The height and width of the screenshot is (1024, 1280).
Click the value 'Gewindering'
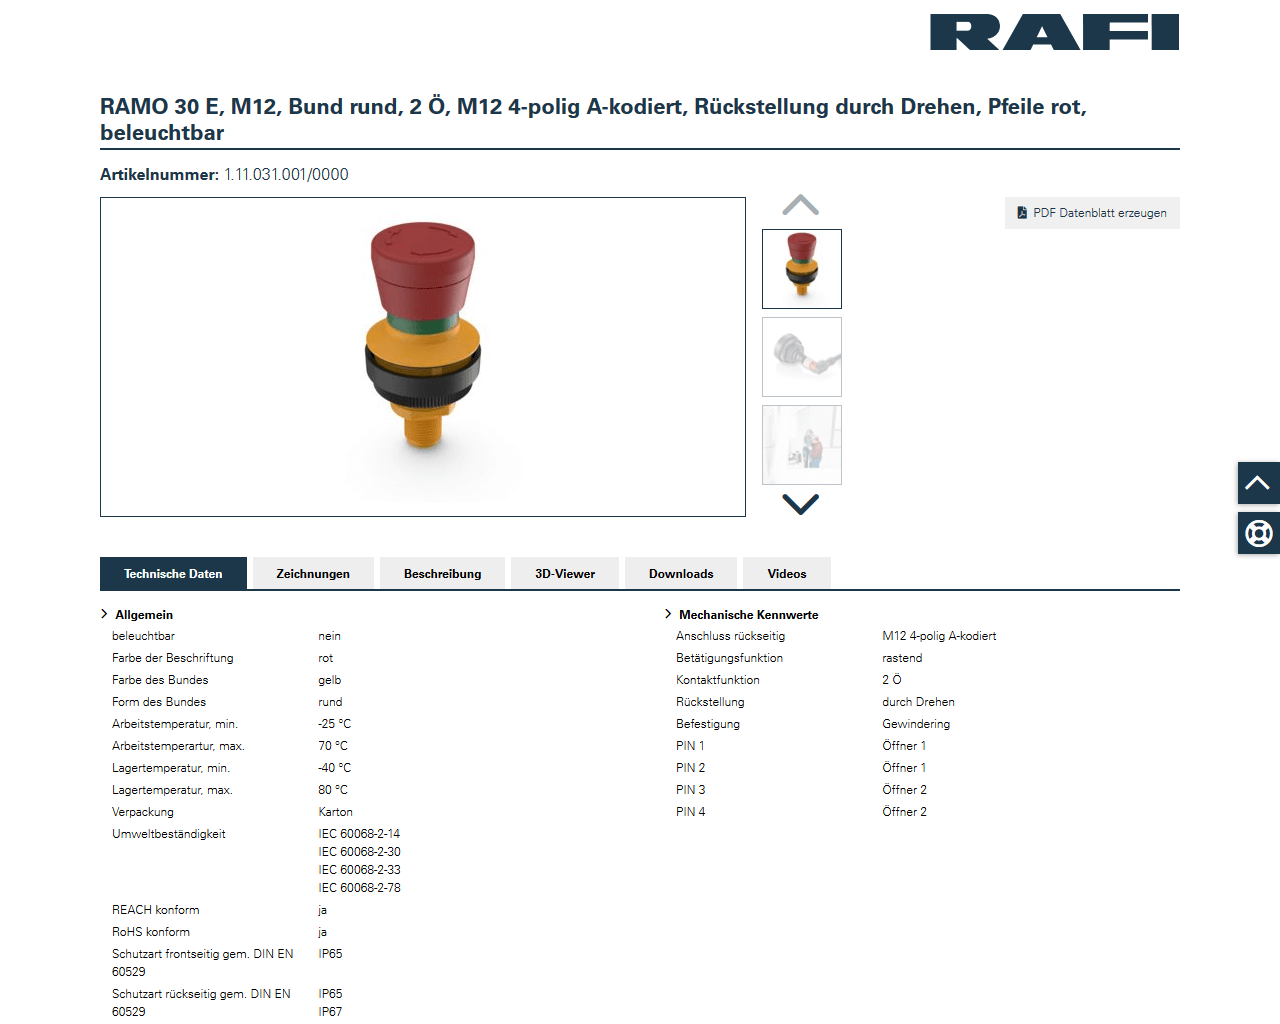pos(916,724)
